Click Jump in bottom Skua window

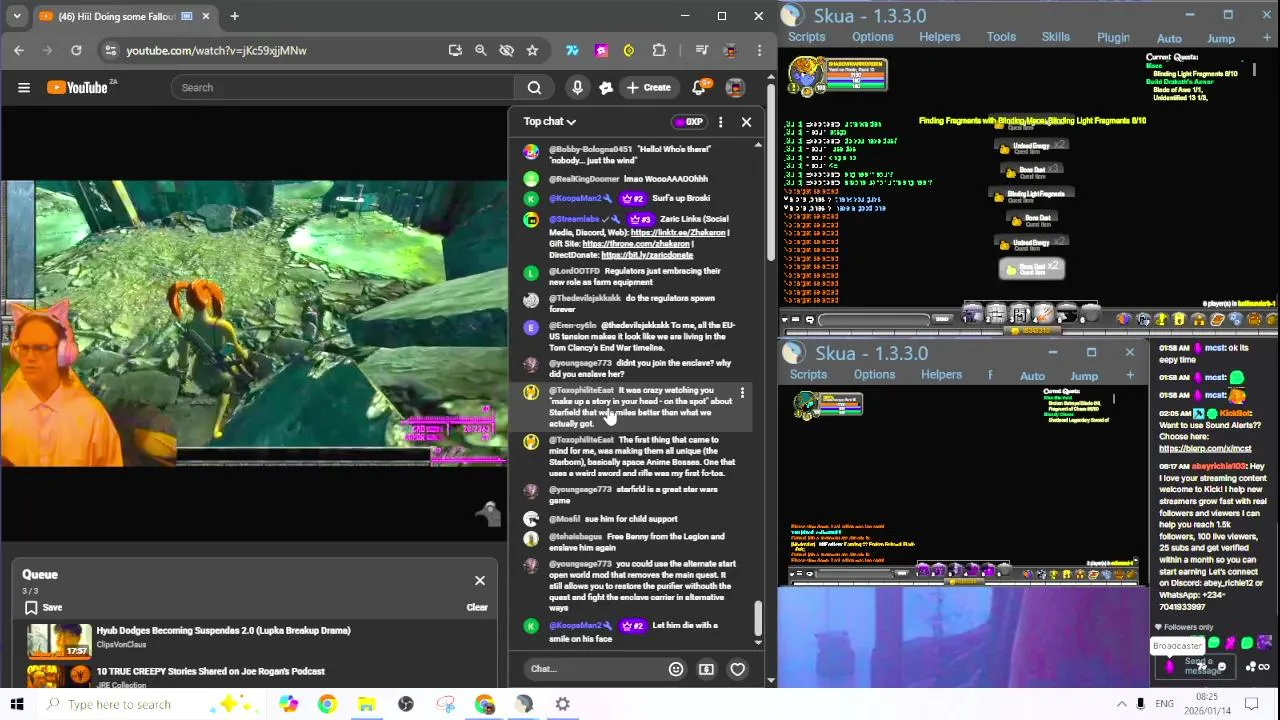(x=1084, y=376)
